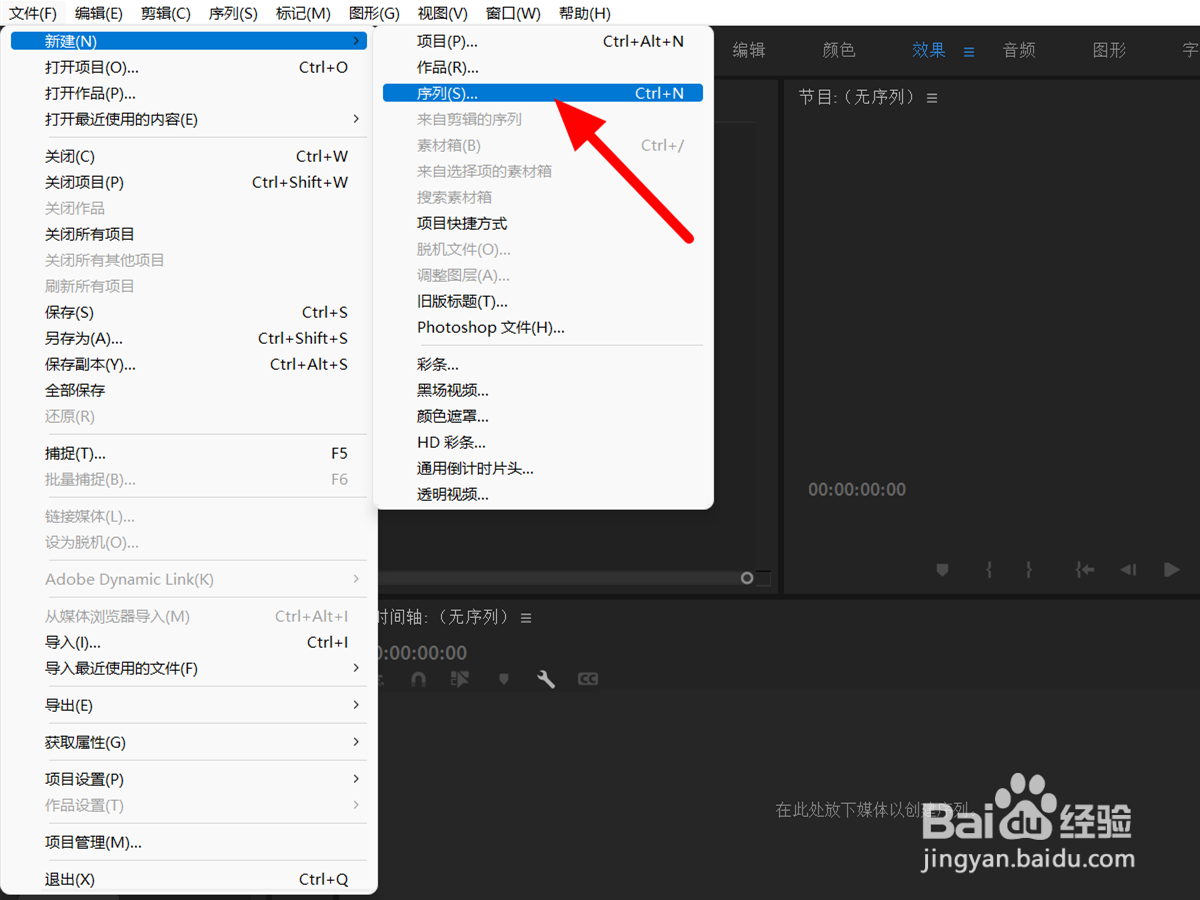This screenshot has height=900, width=1200.
Task: Open timeline settings with the wrench icon
Action: tap(545, 678)
